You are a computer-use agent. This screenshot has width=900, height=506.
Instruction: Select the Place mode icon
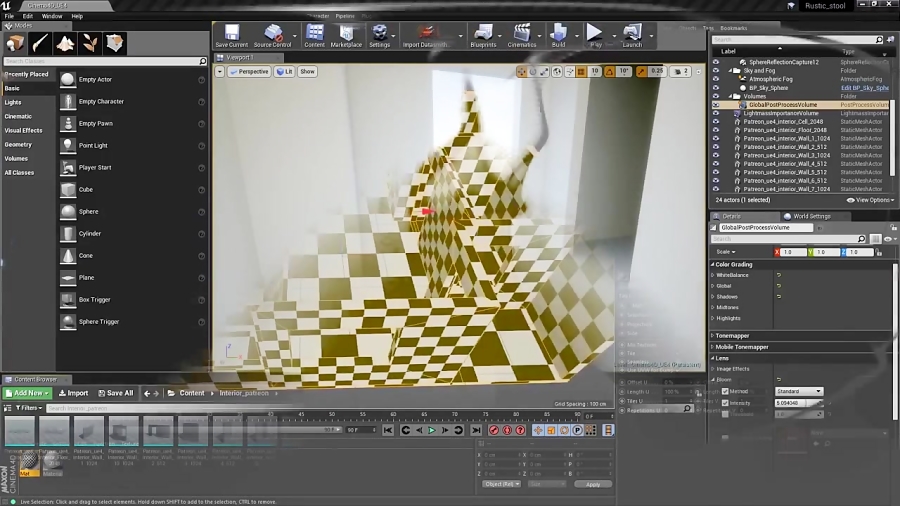tap(15, 43)
